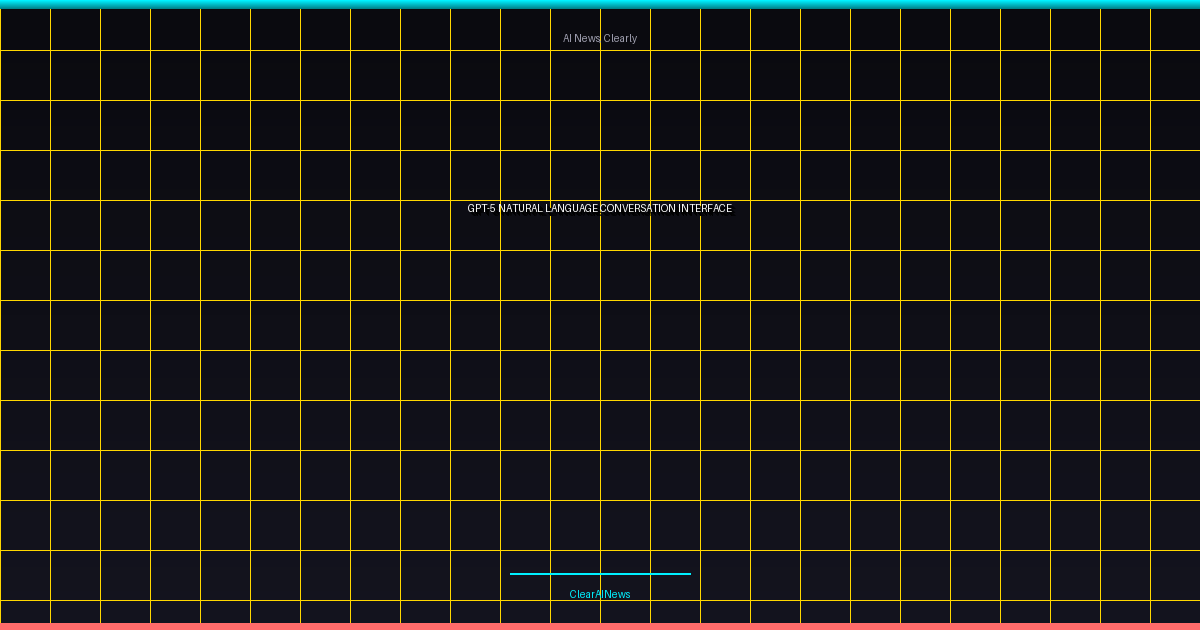
Task: Click the word INTERFACE in the title
Action: click(x=705, y=208)
